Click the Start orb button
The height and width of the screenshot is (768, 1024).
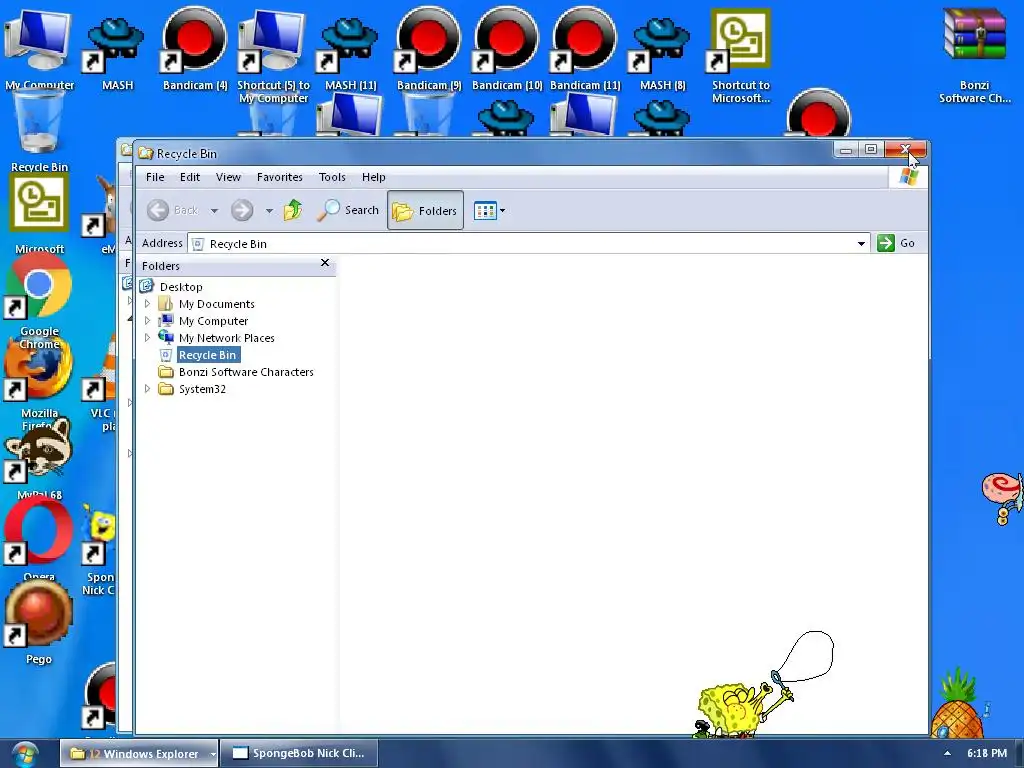[24, 754]
